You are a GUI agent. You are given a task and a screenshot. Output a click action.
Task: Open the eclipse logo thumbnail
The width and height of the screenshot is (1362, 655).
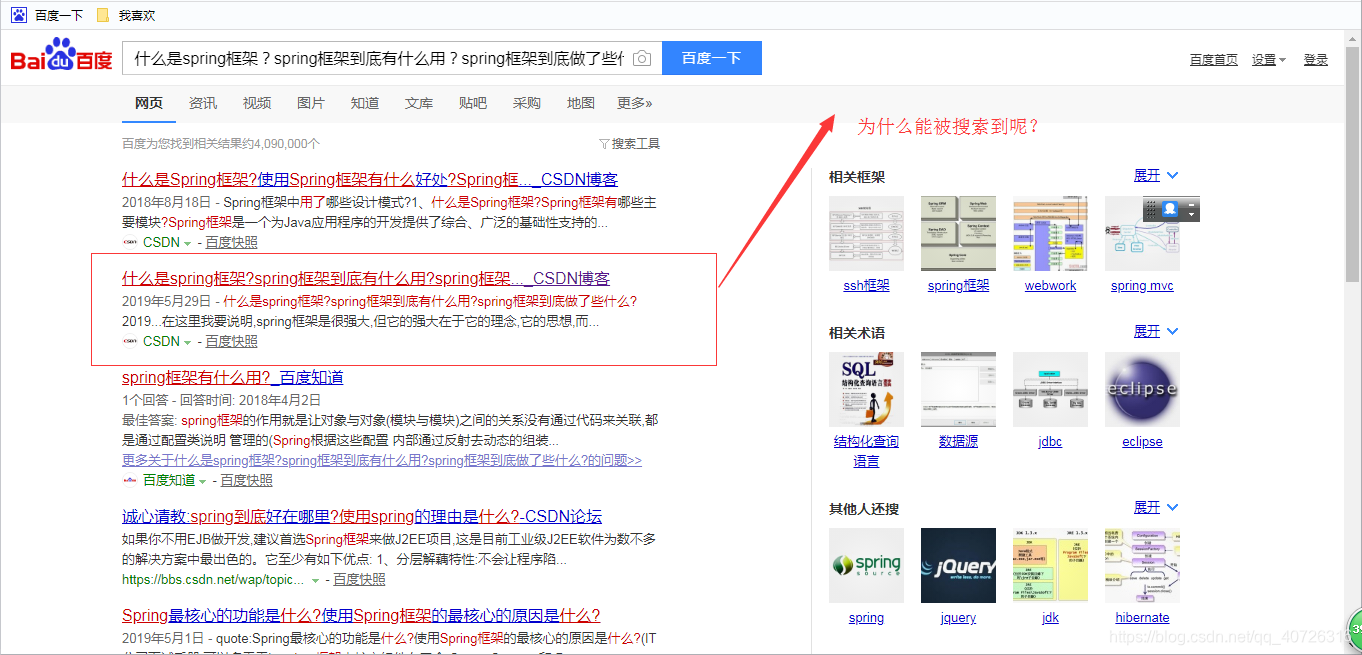1142,389
